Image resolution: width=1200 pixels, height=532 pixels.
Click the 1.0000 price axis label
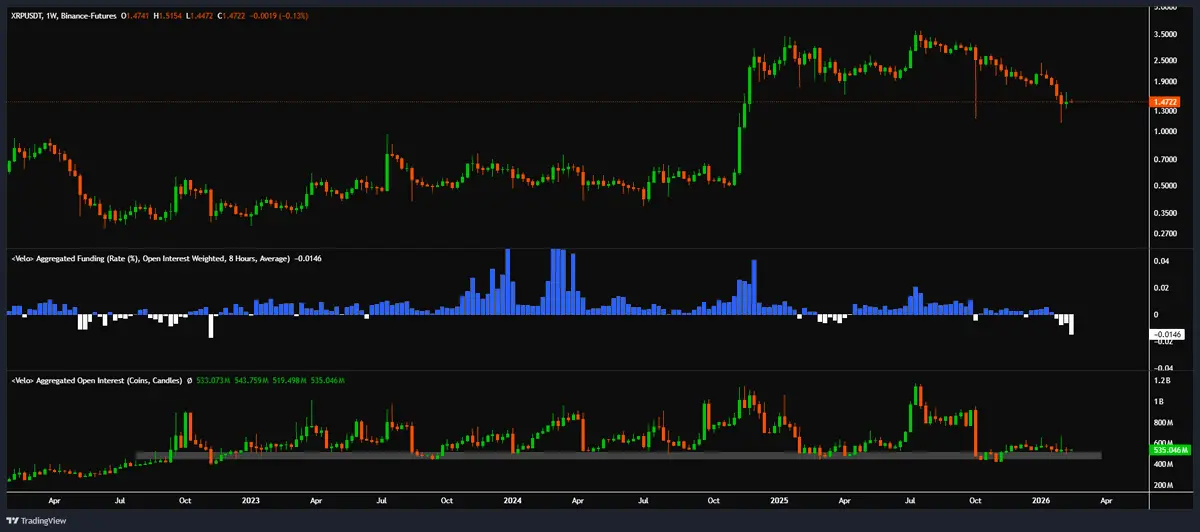click(x=1165, y=132)
